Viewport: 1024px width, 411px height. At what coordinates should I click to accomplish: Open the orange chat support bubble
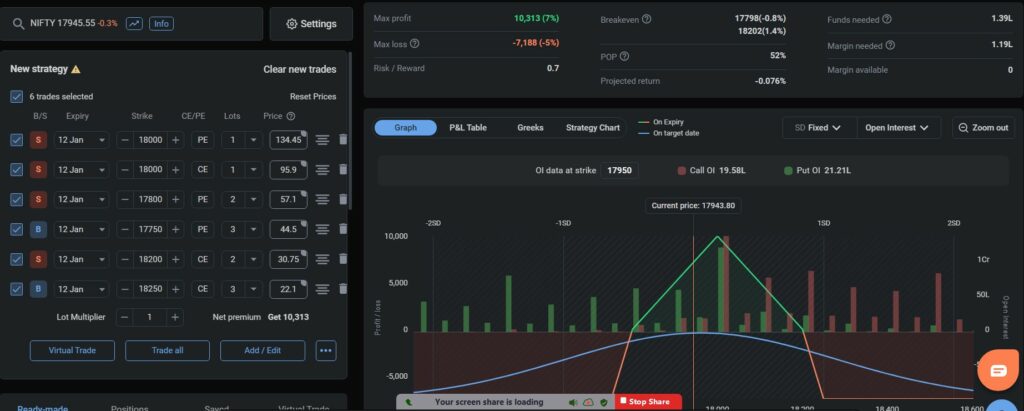(x=999, y=371)
